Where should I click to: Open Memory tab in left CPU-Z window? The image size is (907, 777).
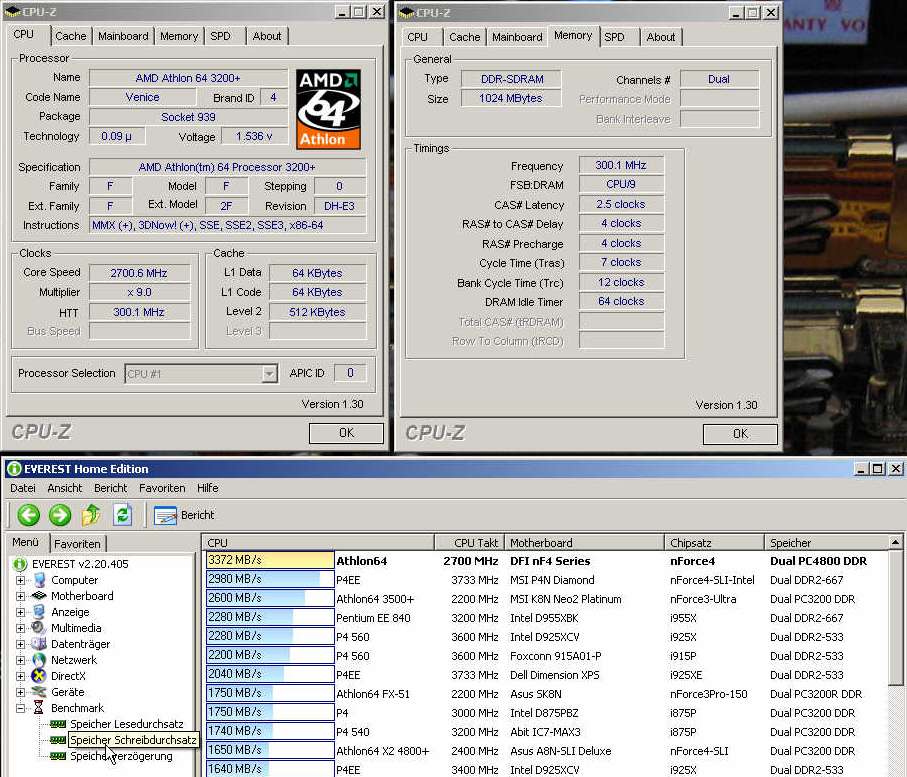pyautogui.click(x=179, y=36)
